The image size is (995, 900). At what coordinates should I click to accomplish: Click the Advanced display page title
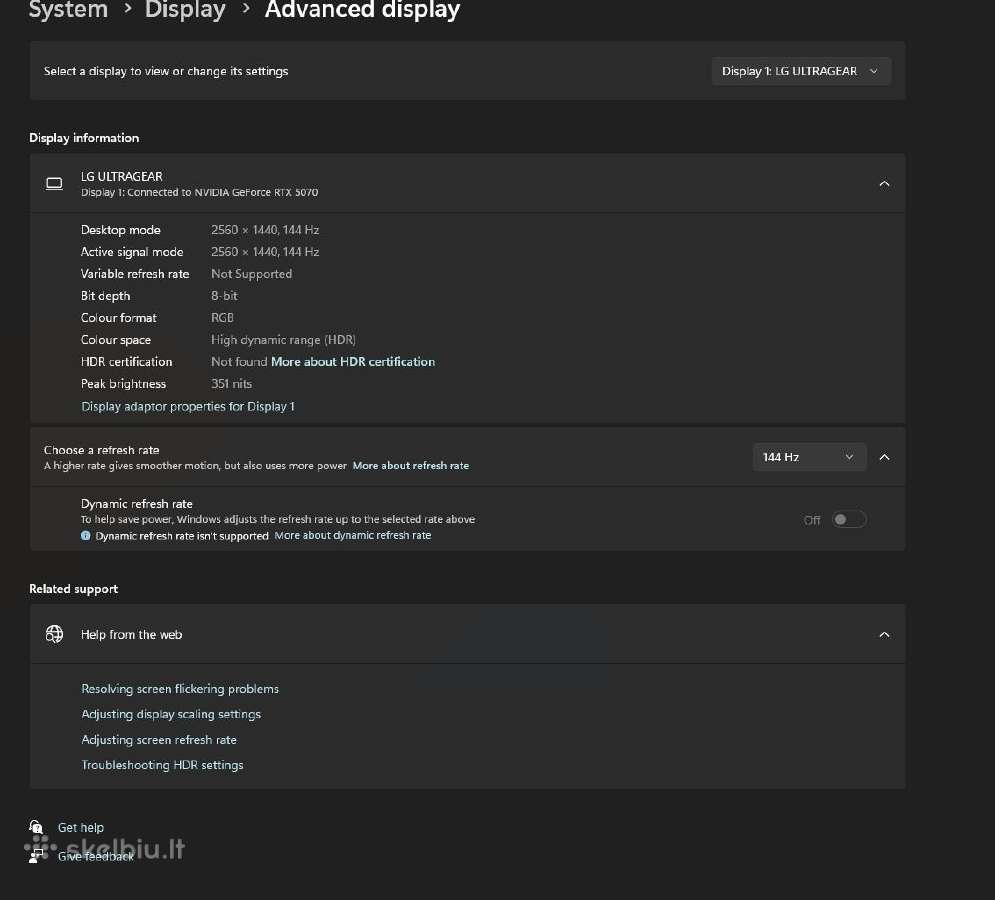click(x=362, y=10)
